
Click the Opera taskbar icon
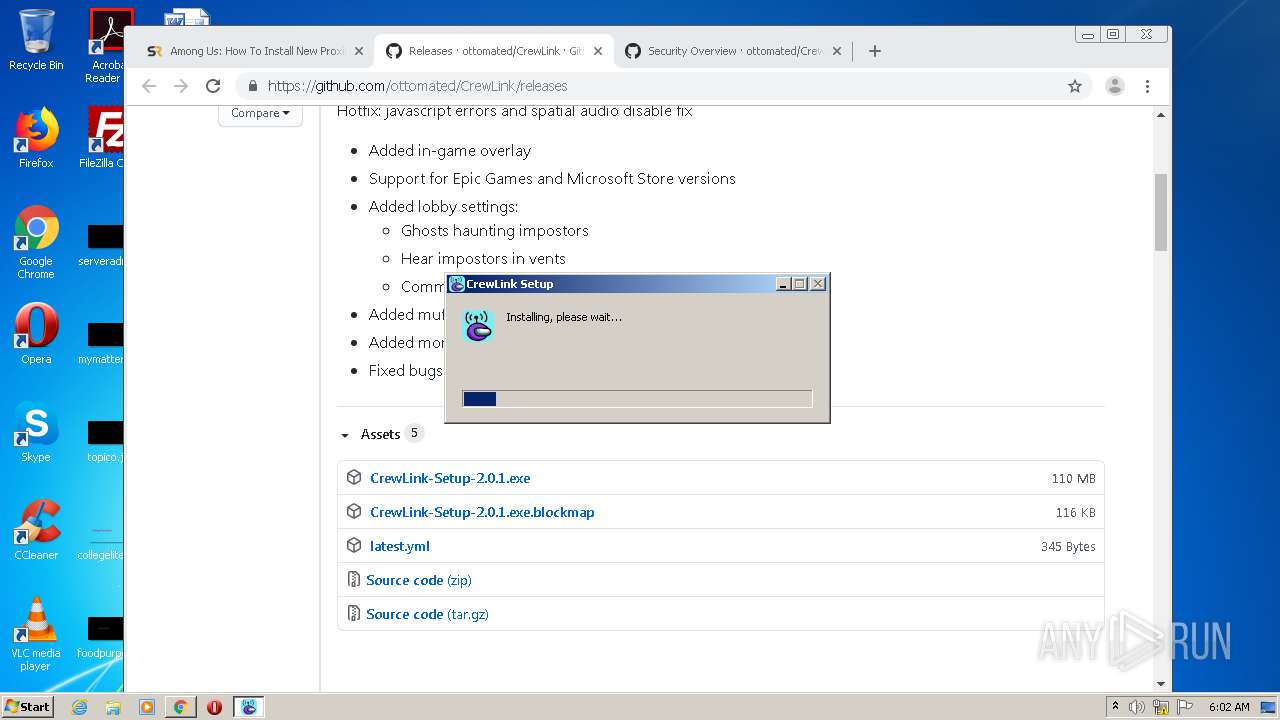click(x=214, y=707)
